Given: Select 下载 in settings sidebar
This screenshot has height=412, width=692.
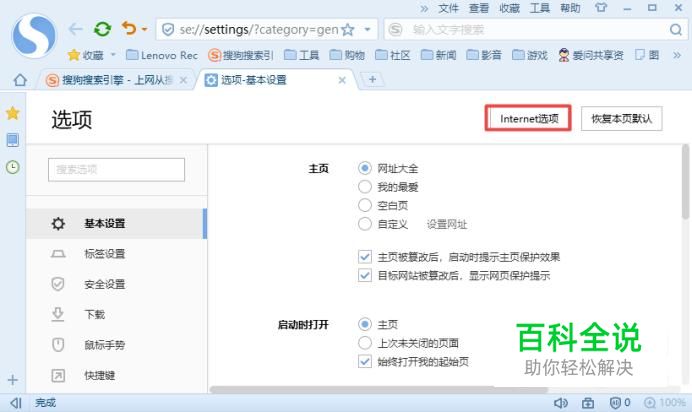Looking at the screenshot, I should [x=117, y=315].
